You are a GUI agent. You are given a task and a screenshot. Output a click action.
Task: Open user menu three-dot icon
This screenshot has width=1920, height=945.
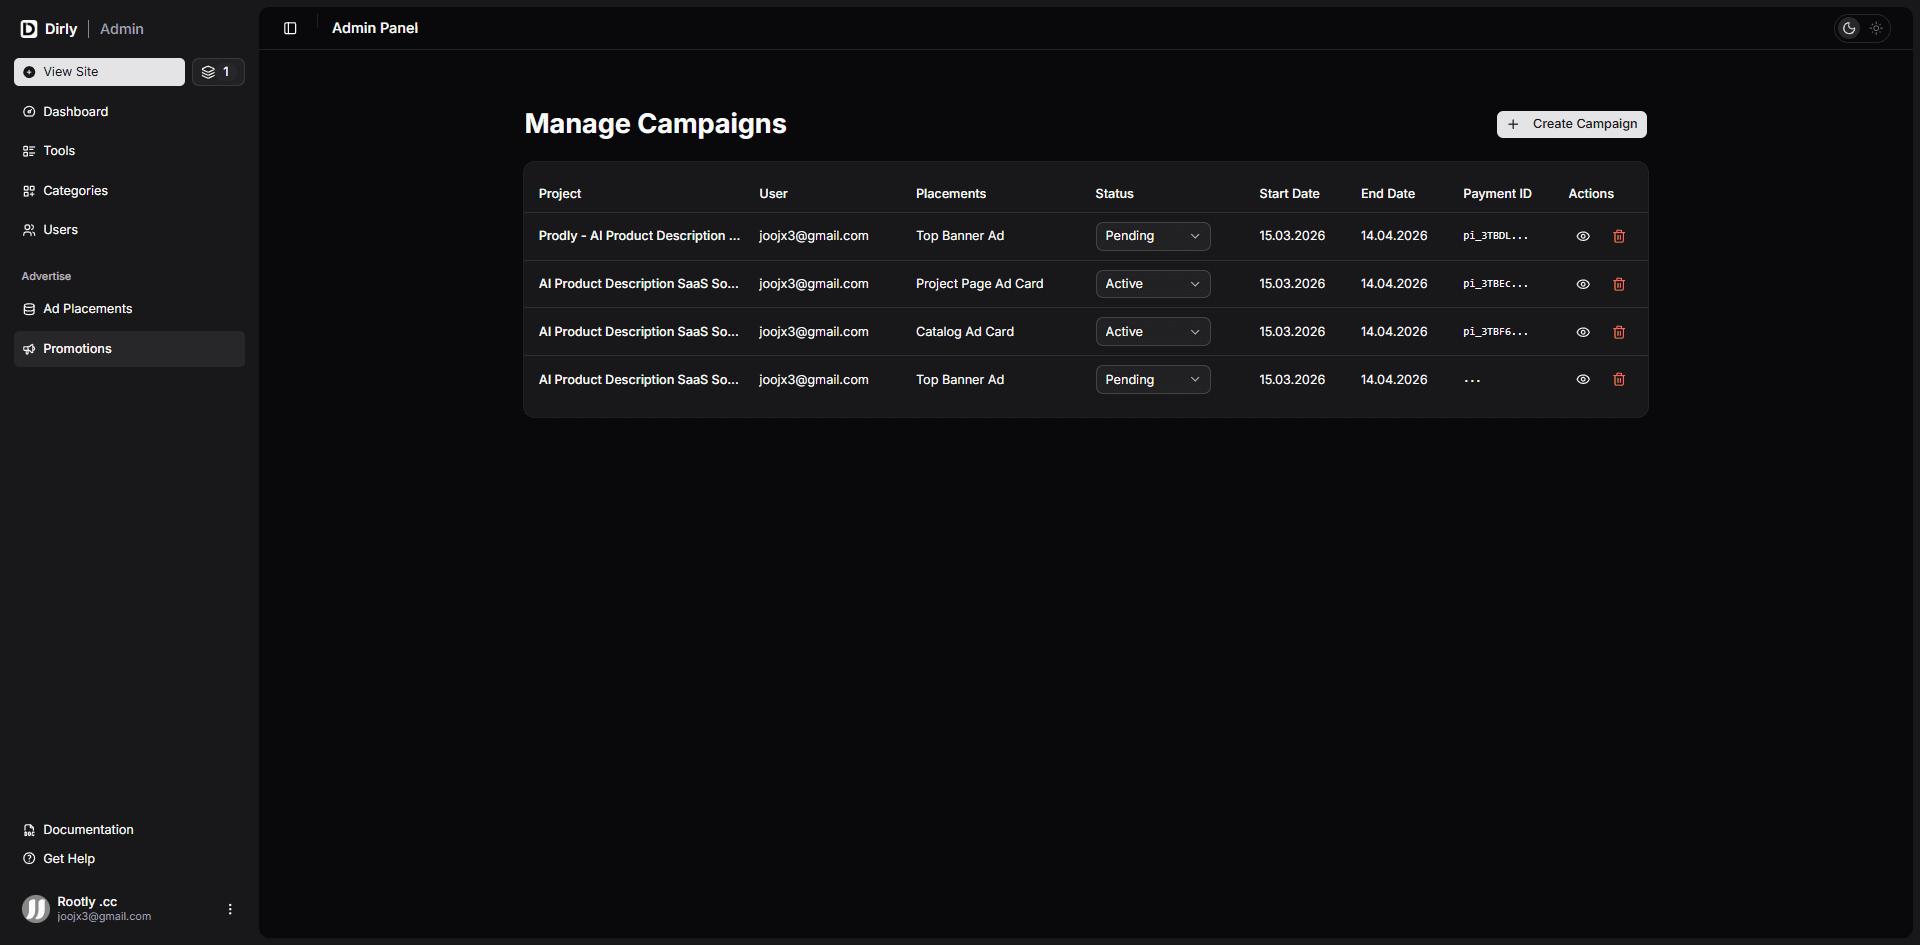[230, 909]
